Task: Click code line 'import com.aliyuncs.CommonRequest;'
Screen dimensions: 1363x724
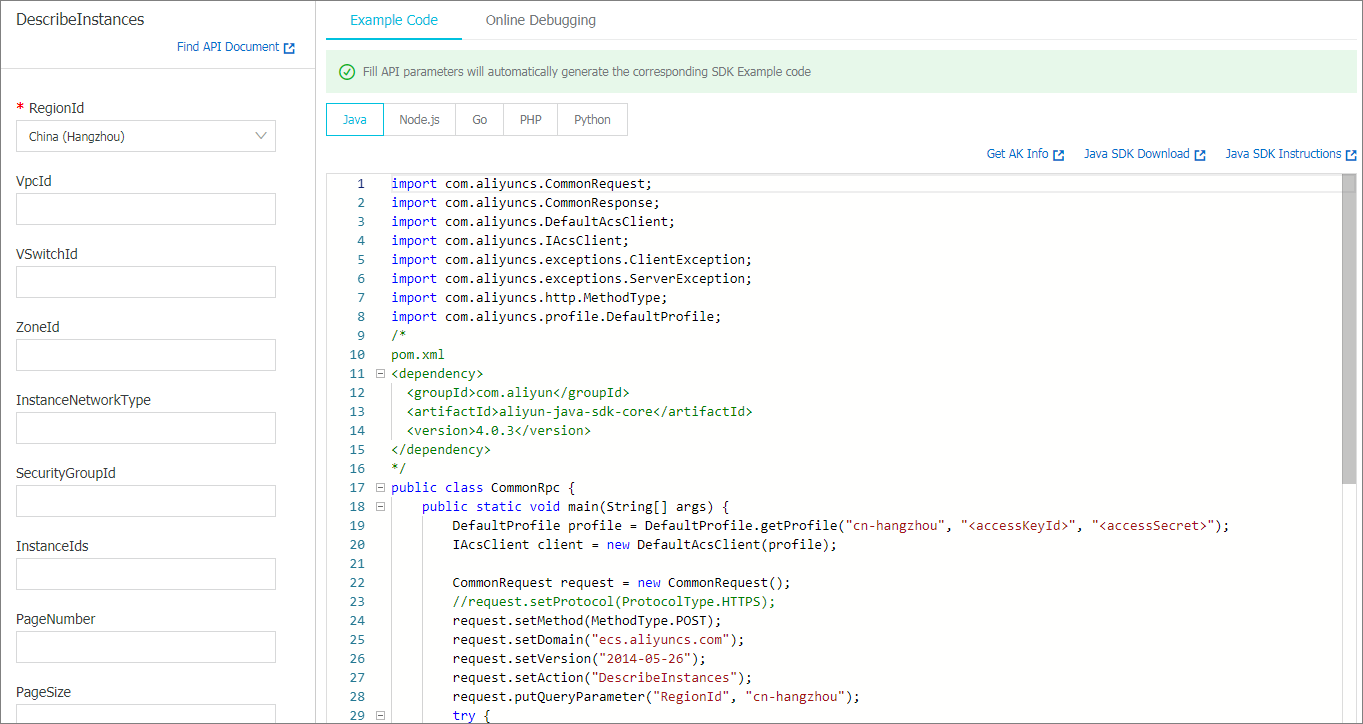Action: pos(521,184)
